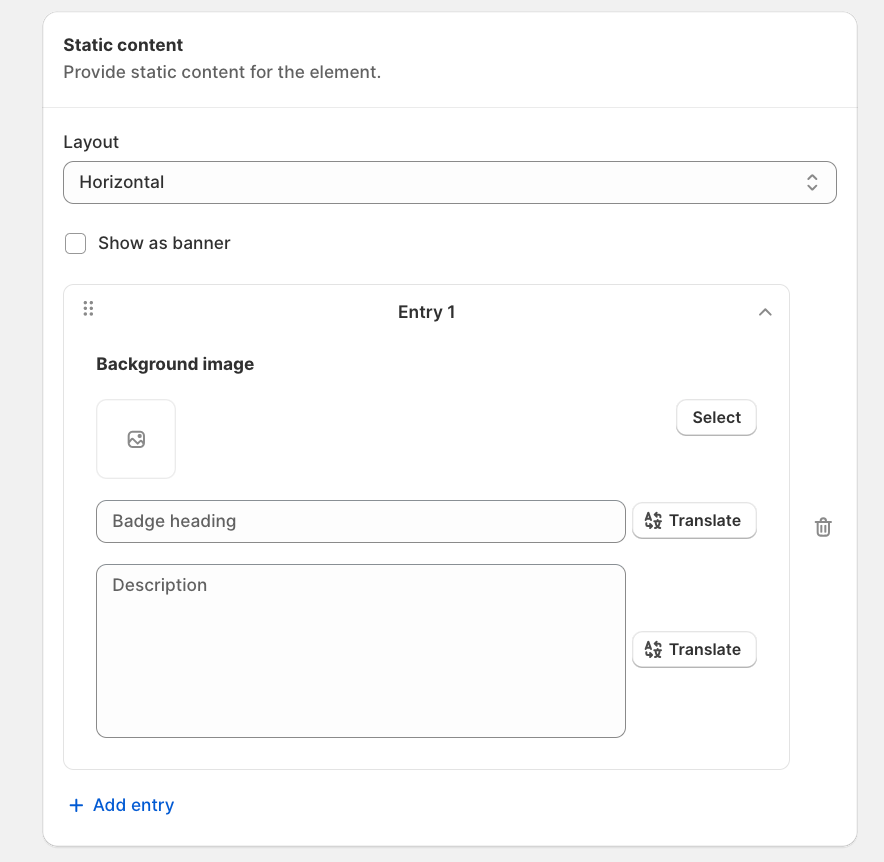Click the empty background image thumbnail box
The height and width of the screenshot is (862, 884).
coord(136,439)
